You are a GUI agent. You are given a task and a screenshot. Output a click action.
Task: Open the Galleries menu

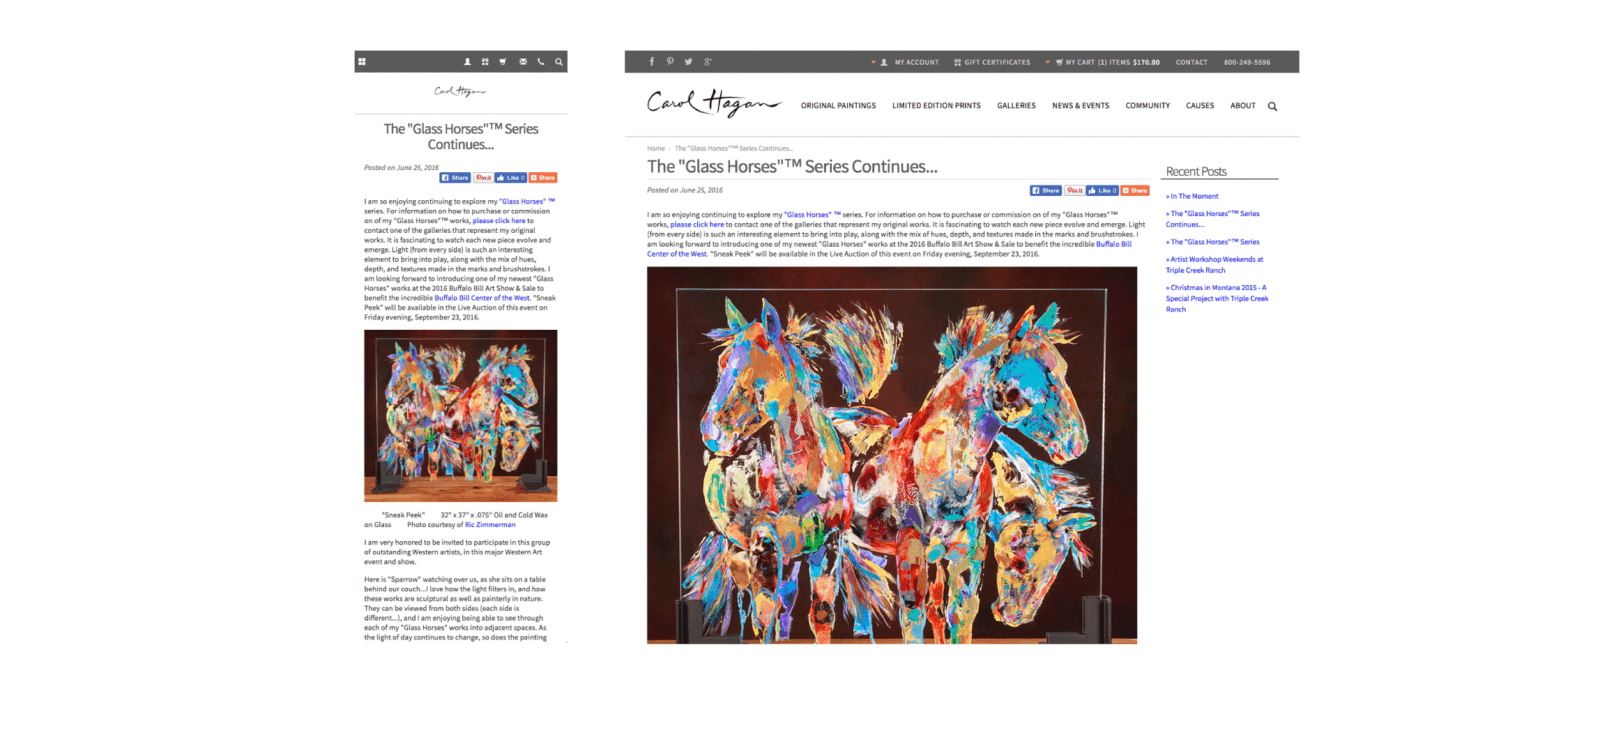click(1016, 106)
